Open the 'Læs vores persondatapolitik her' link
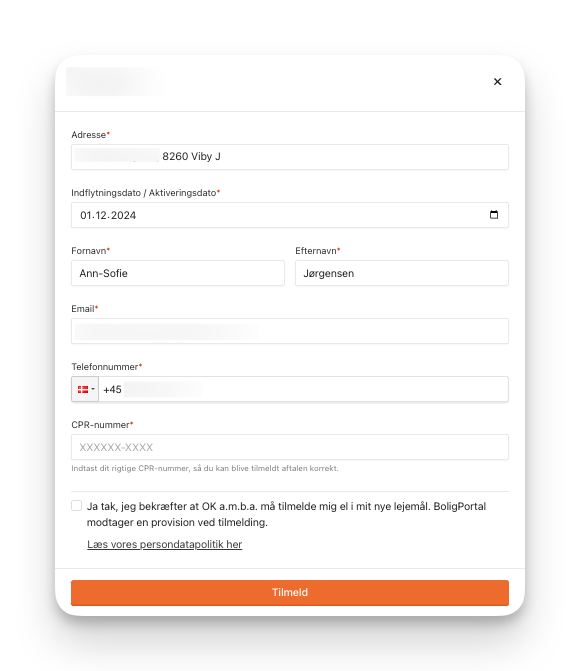Image resolution: width=580 pixels, height=671 pixels. tap(164, 544)
